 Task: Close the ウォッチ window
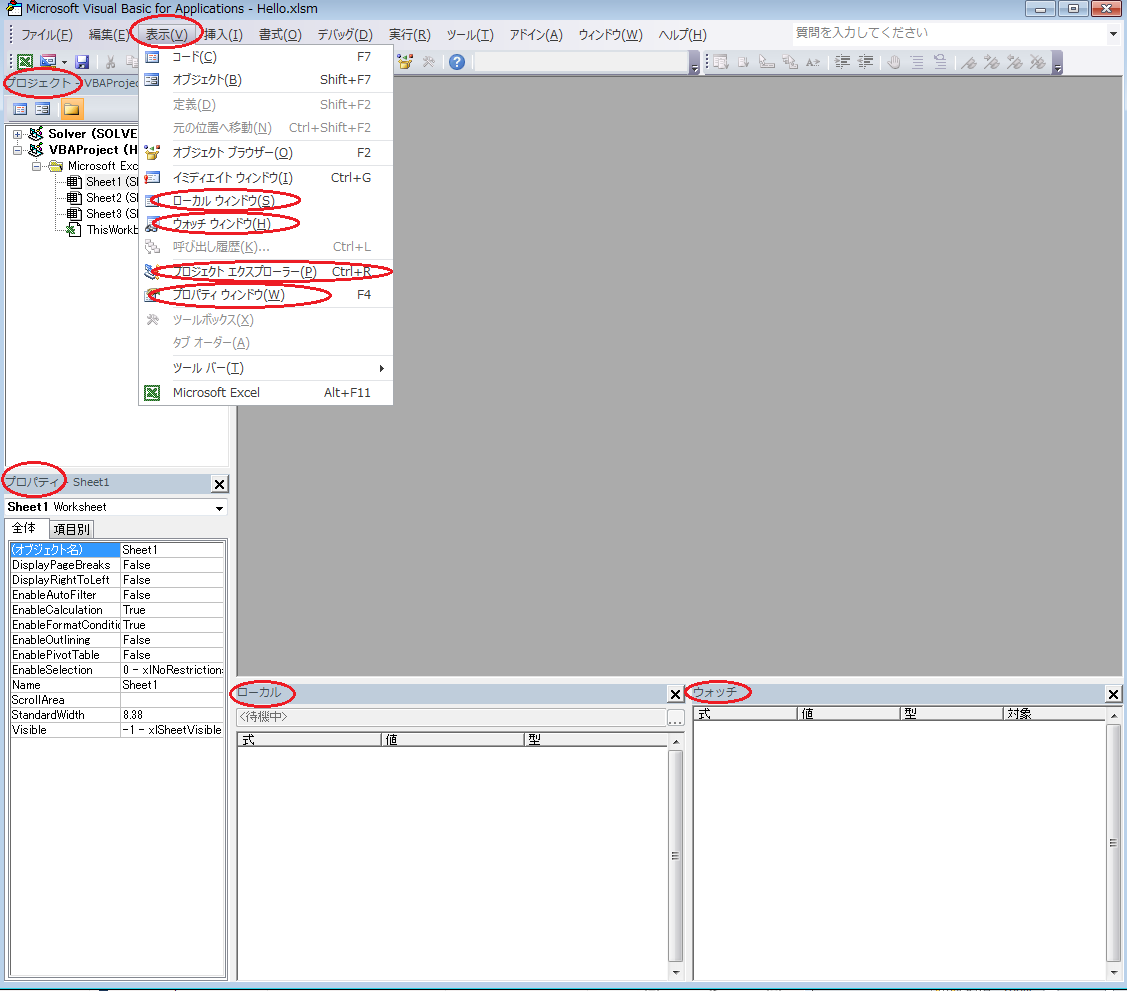coord(1113,694)
